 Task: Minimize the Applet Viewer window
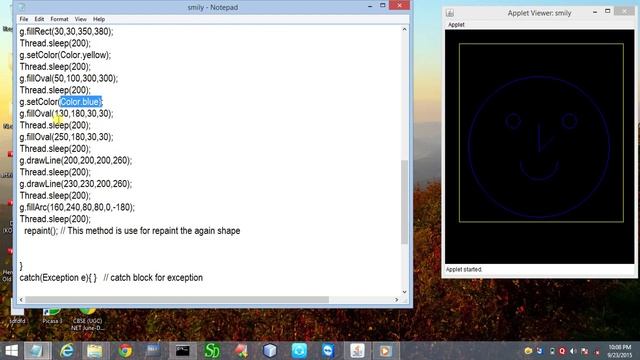click(595, 12)
